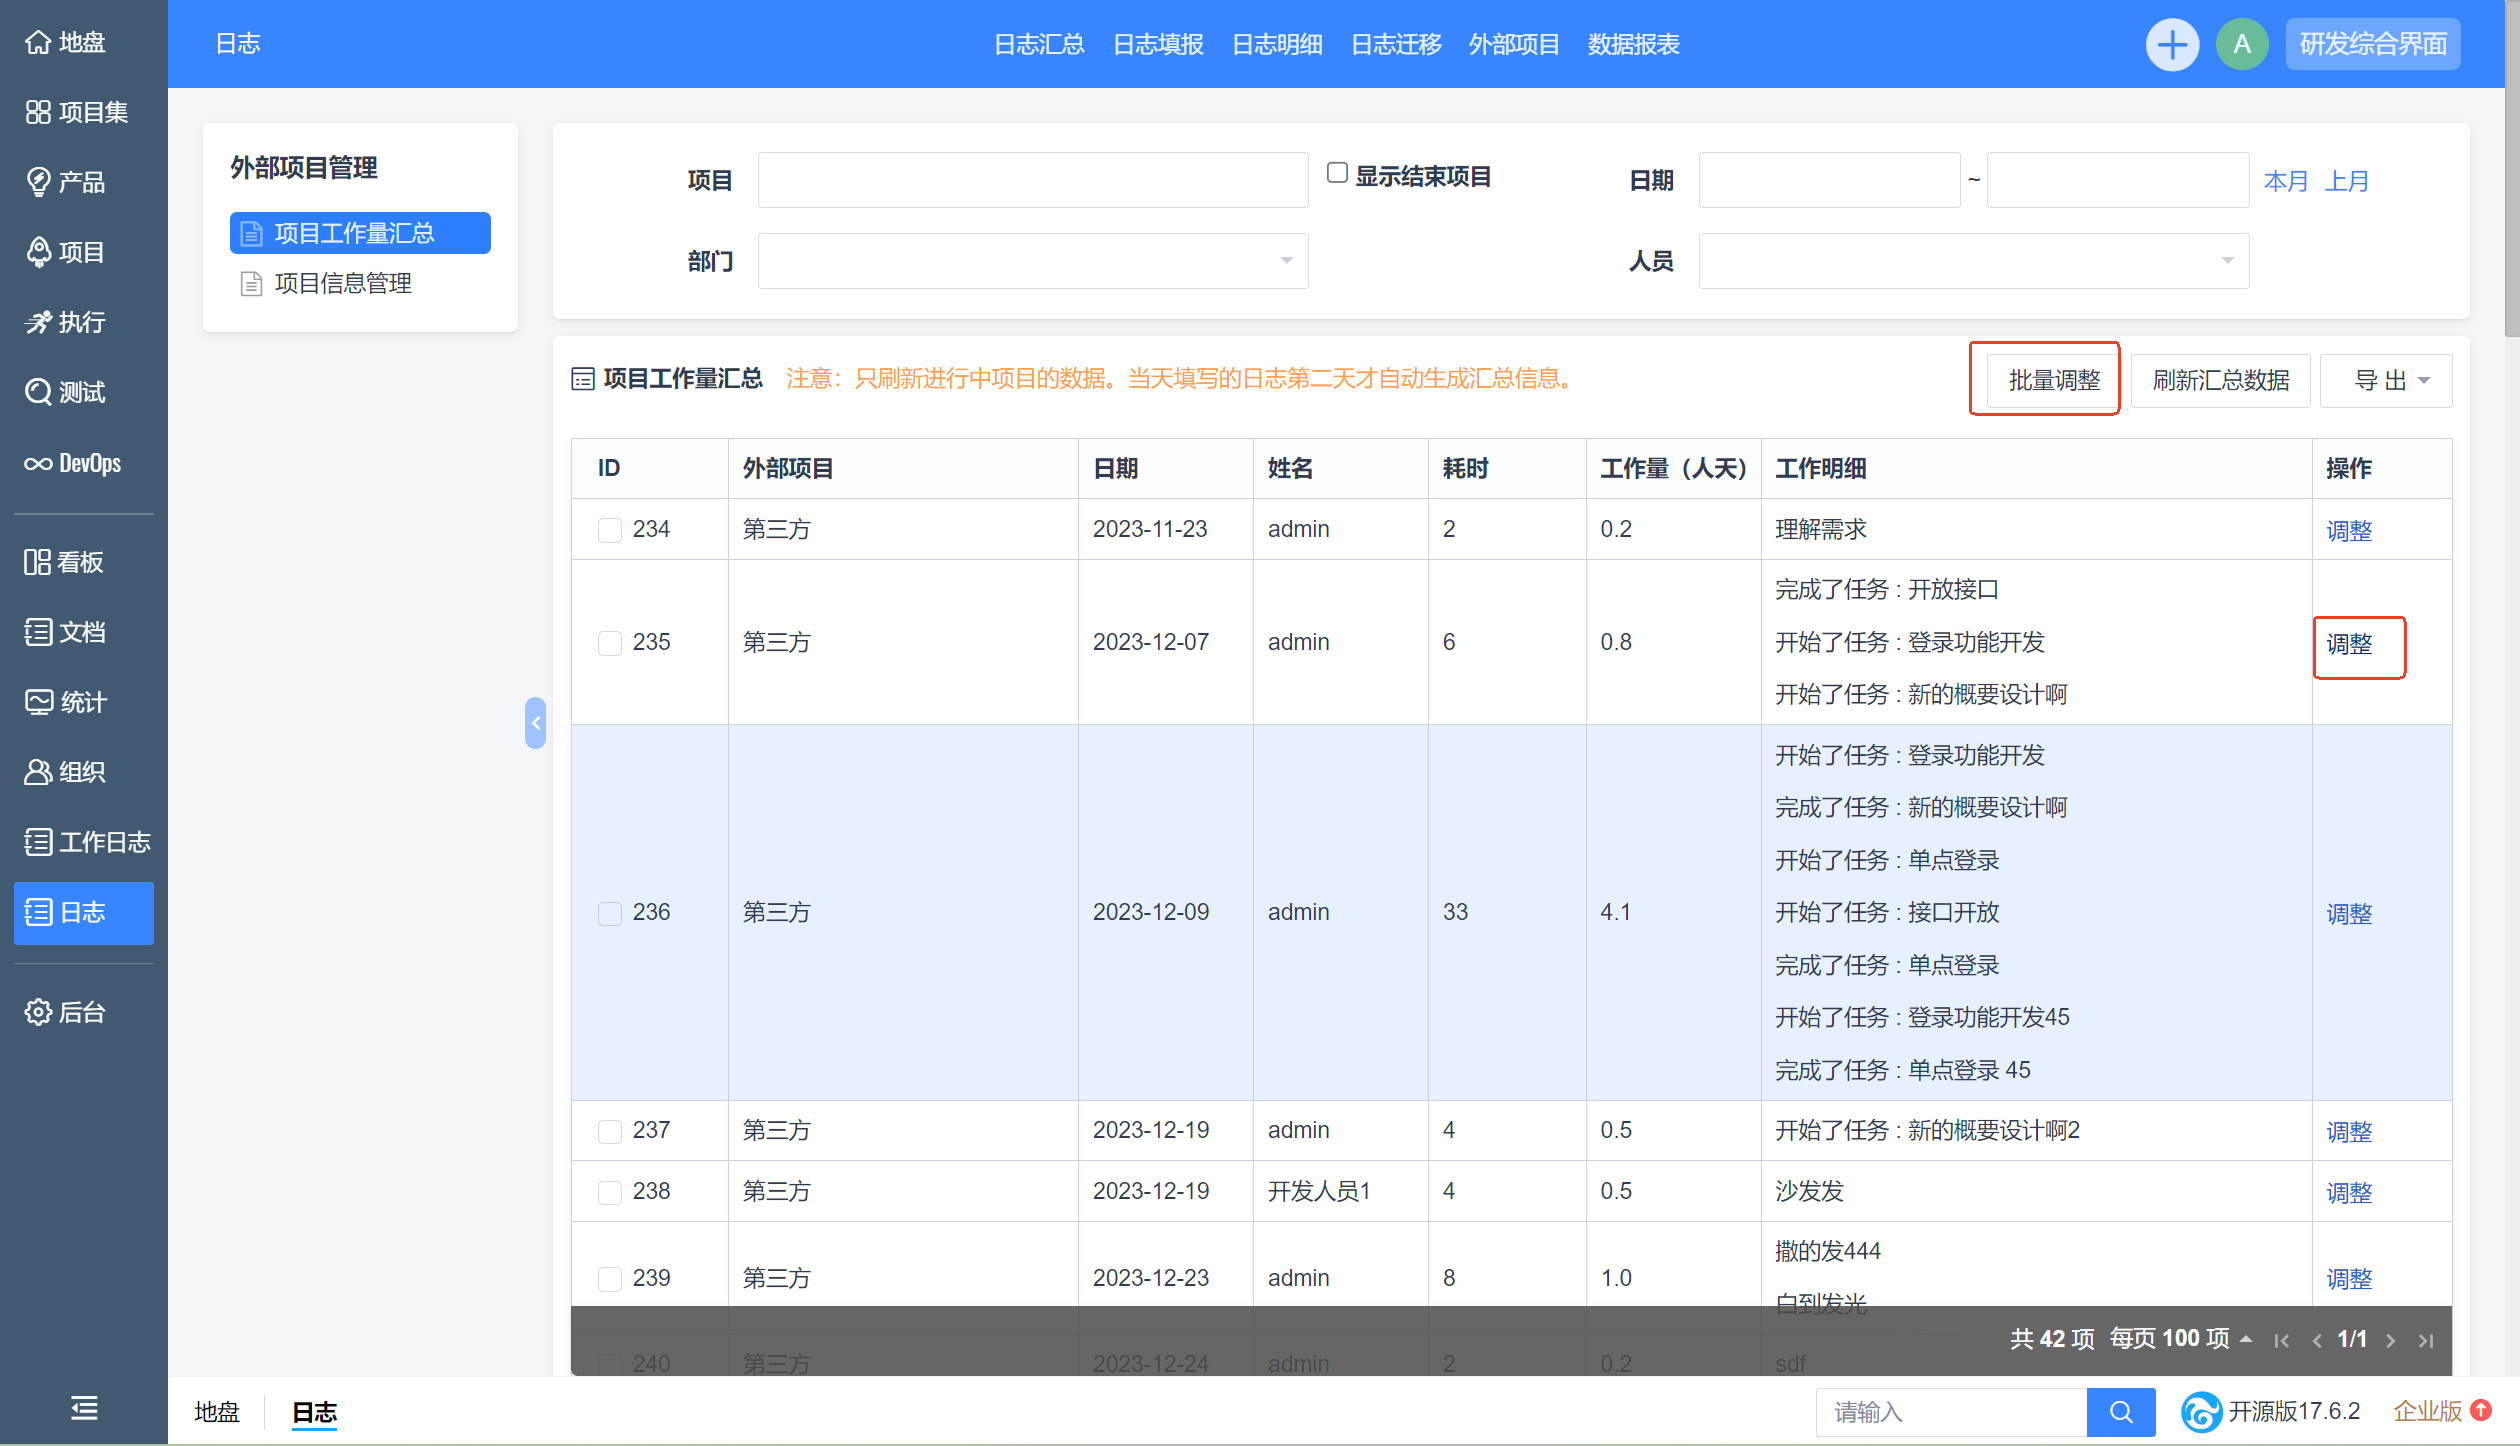Screen dimensions: 2520x1446
Task: Click 调整 for row 234
Action: [2349, 530]
